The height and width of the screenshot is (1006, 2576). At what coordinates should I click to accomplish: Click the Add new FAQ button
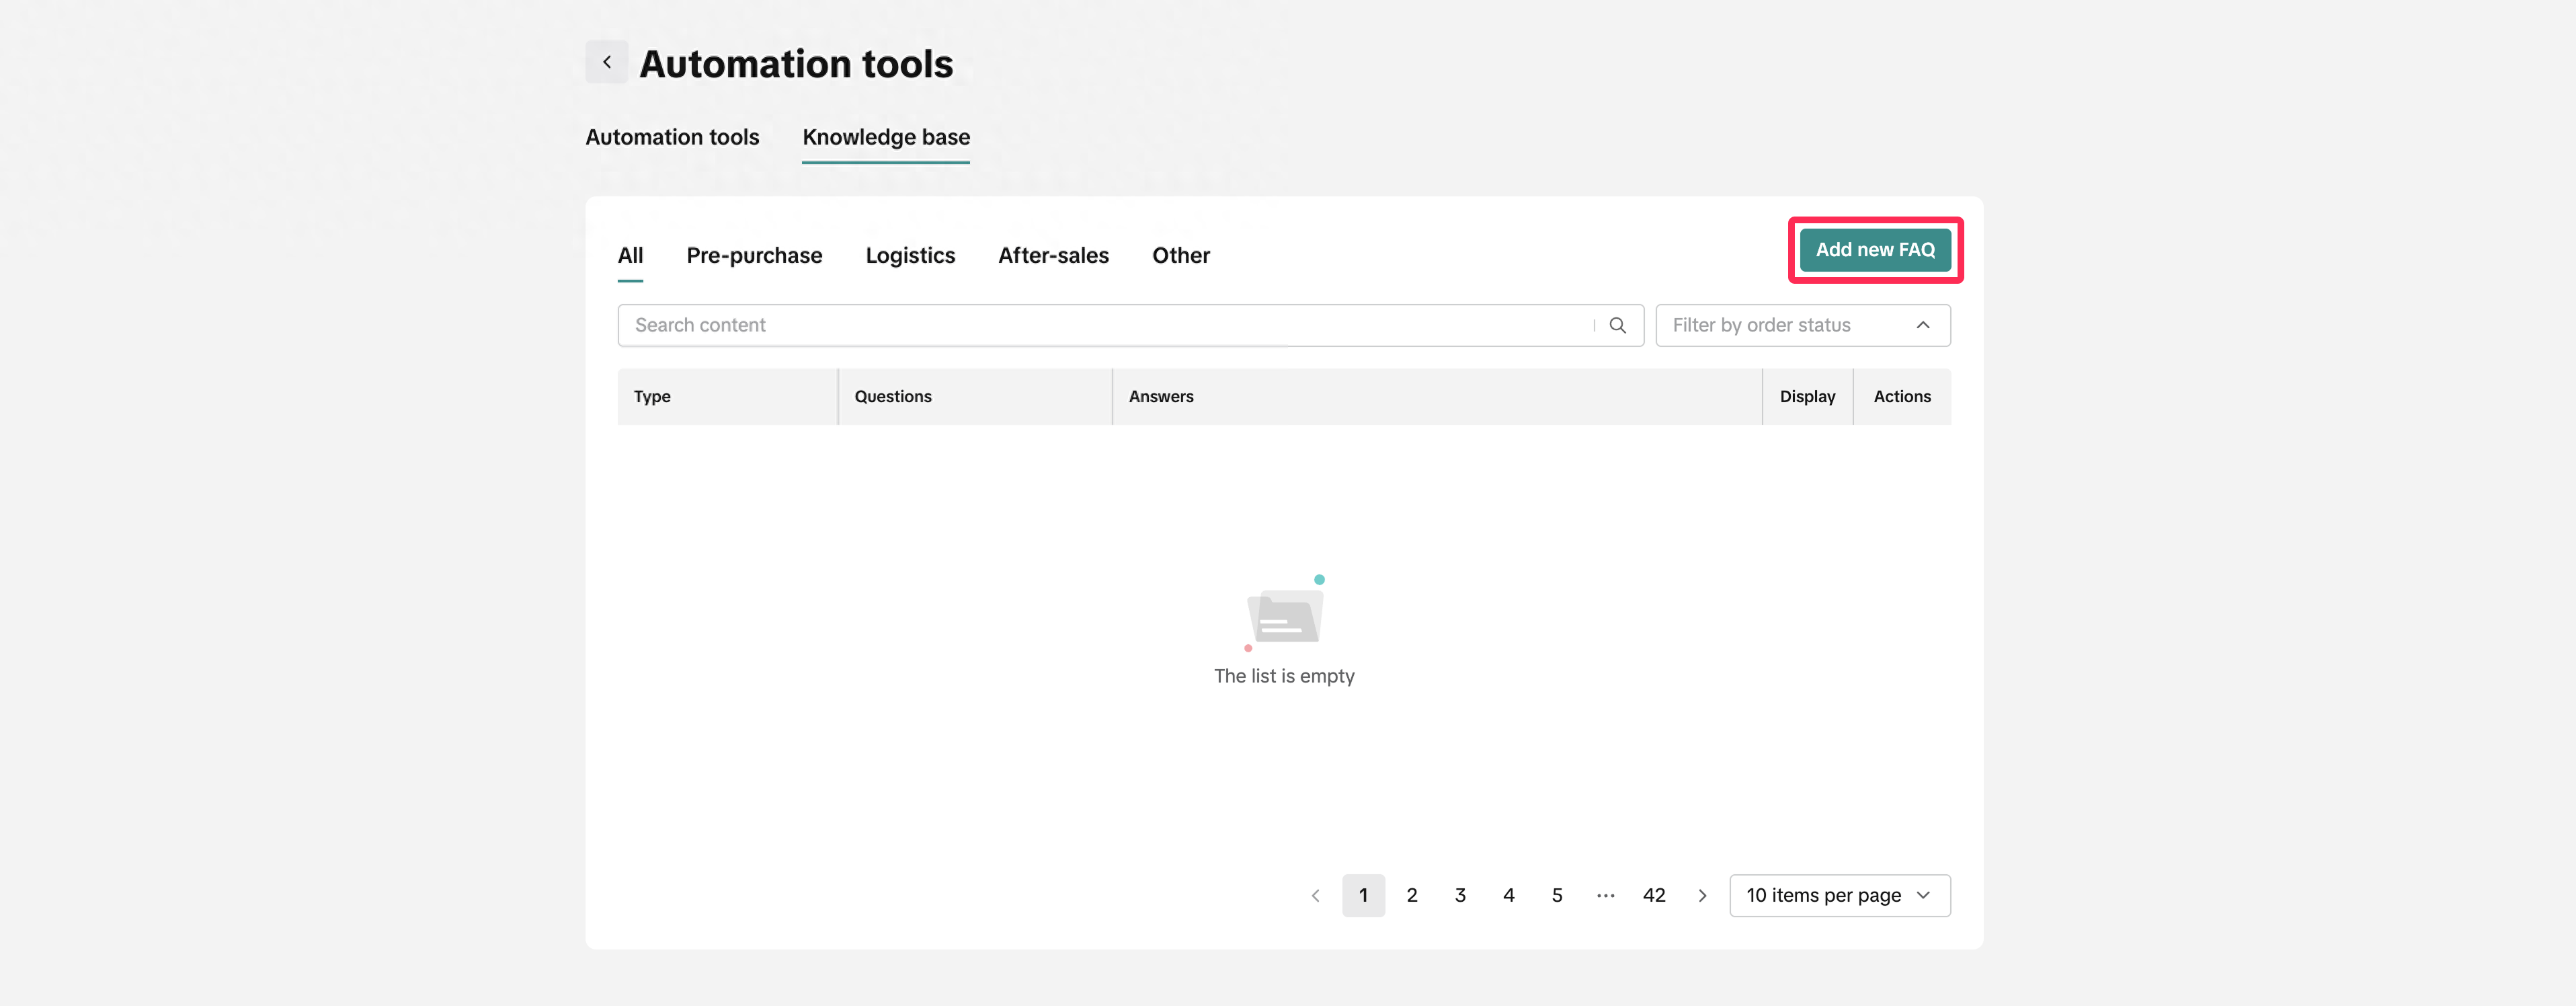tap(1875, 250)
